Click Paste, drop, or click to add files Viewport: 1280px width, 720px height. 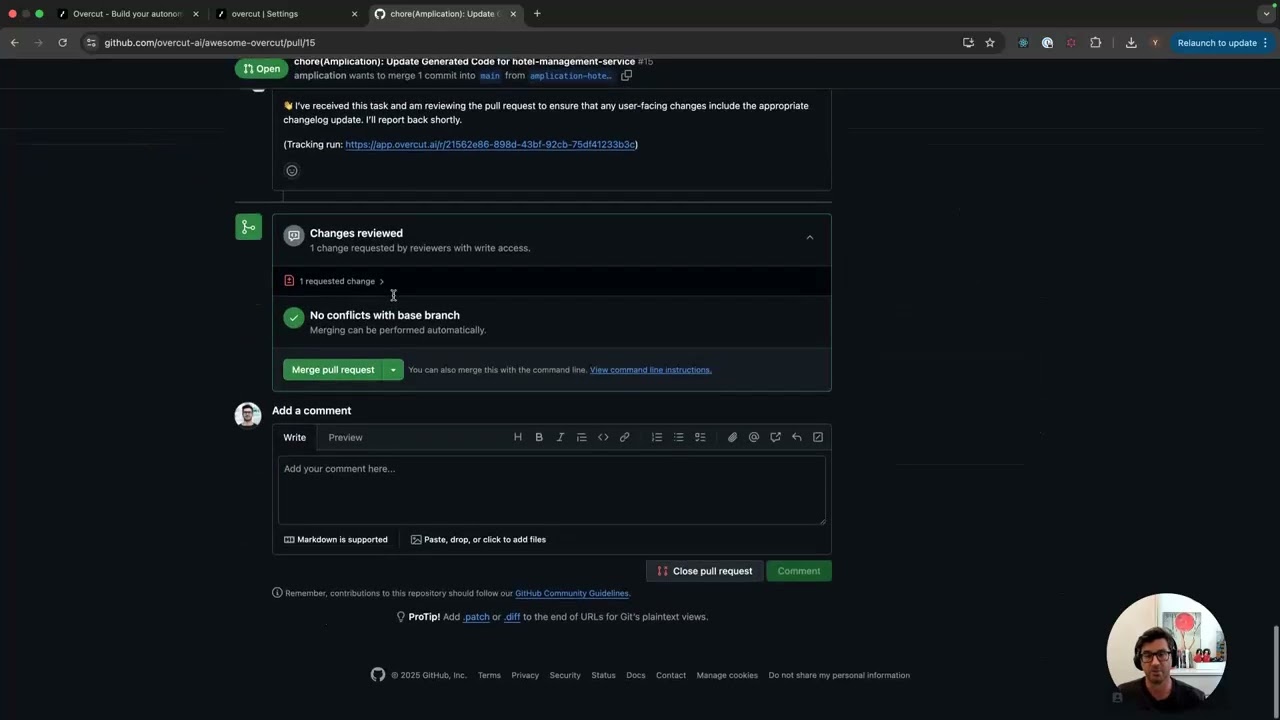tap(478, 540)
